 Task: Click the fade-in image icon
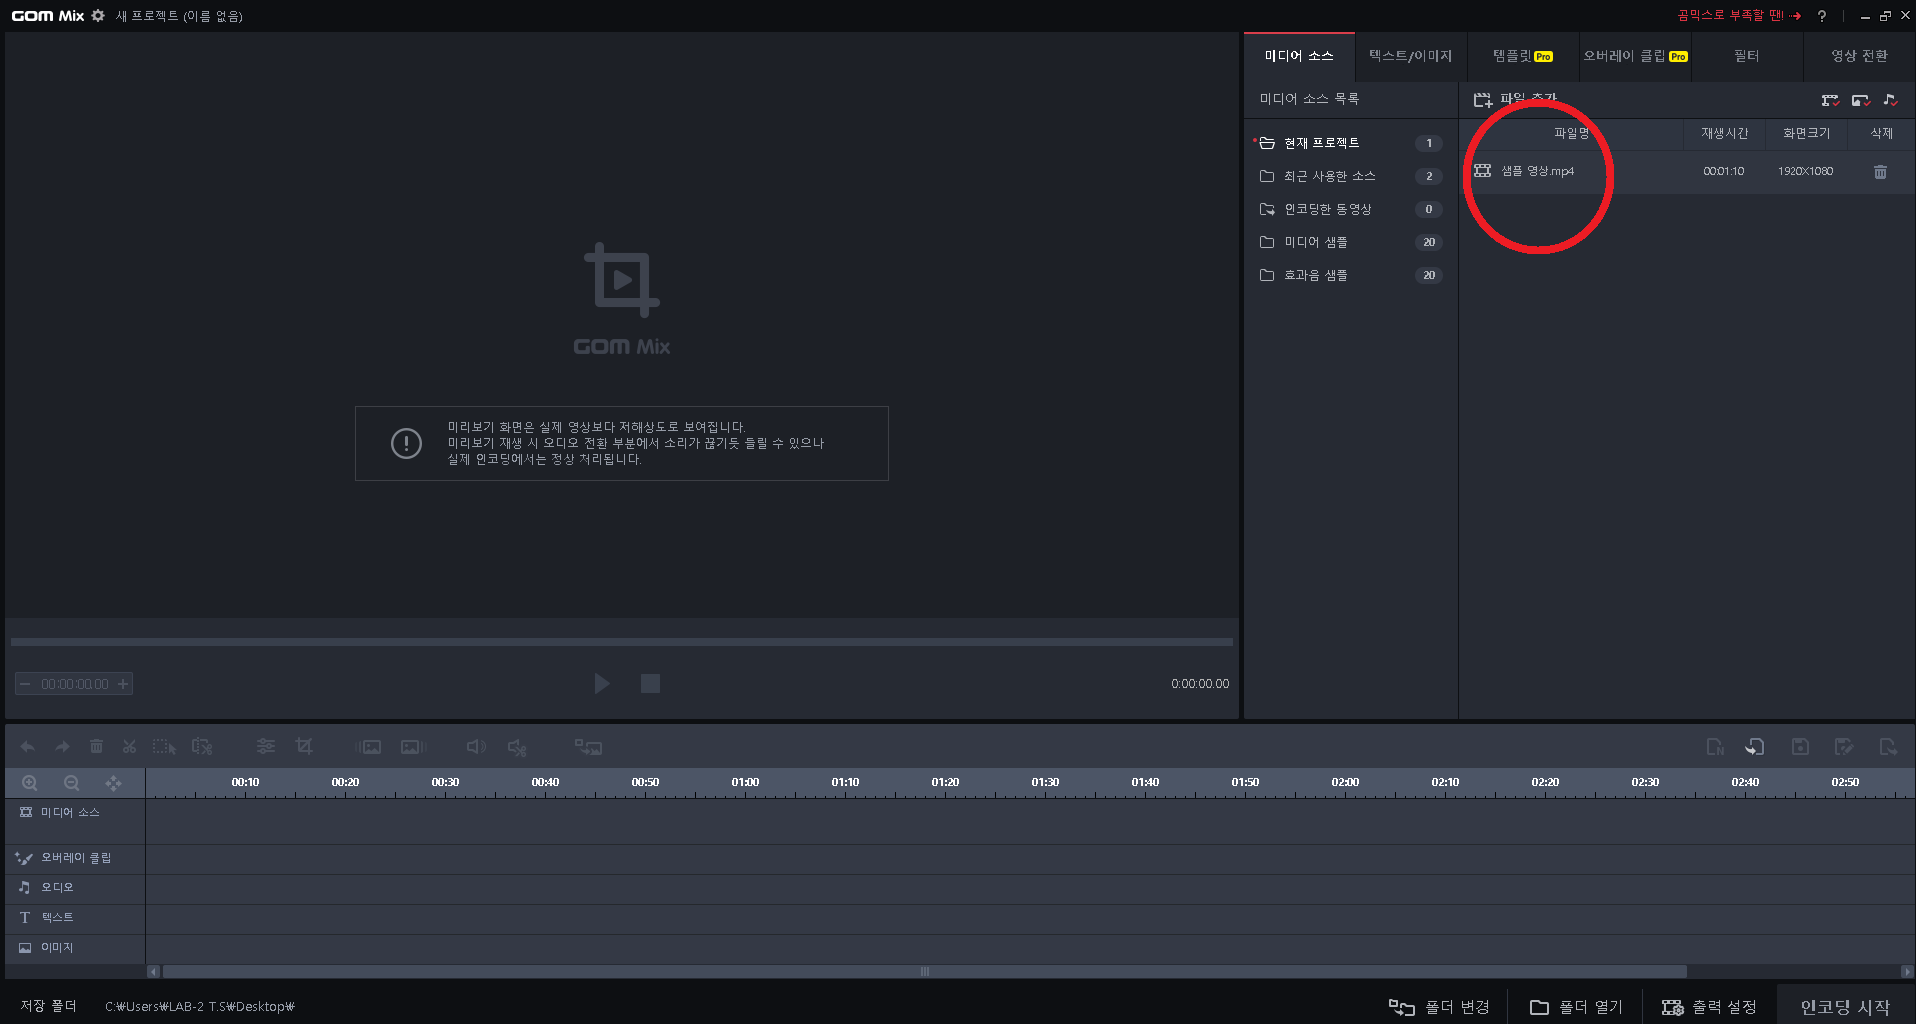369,747
